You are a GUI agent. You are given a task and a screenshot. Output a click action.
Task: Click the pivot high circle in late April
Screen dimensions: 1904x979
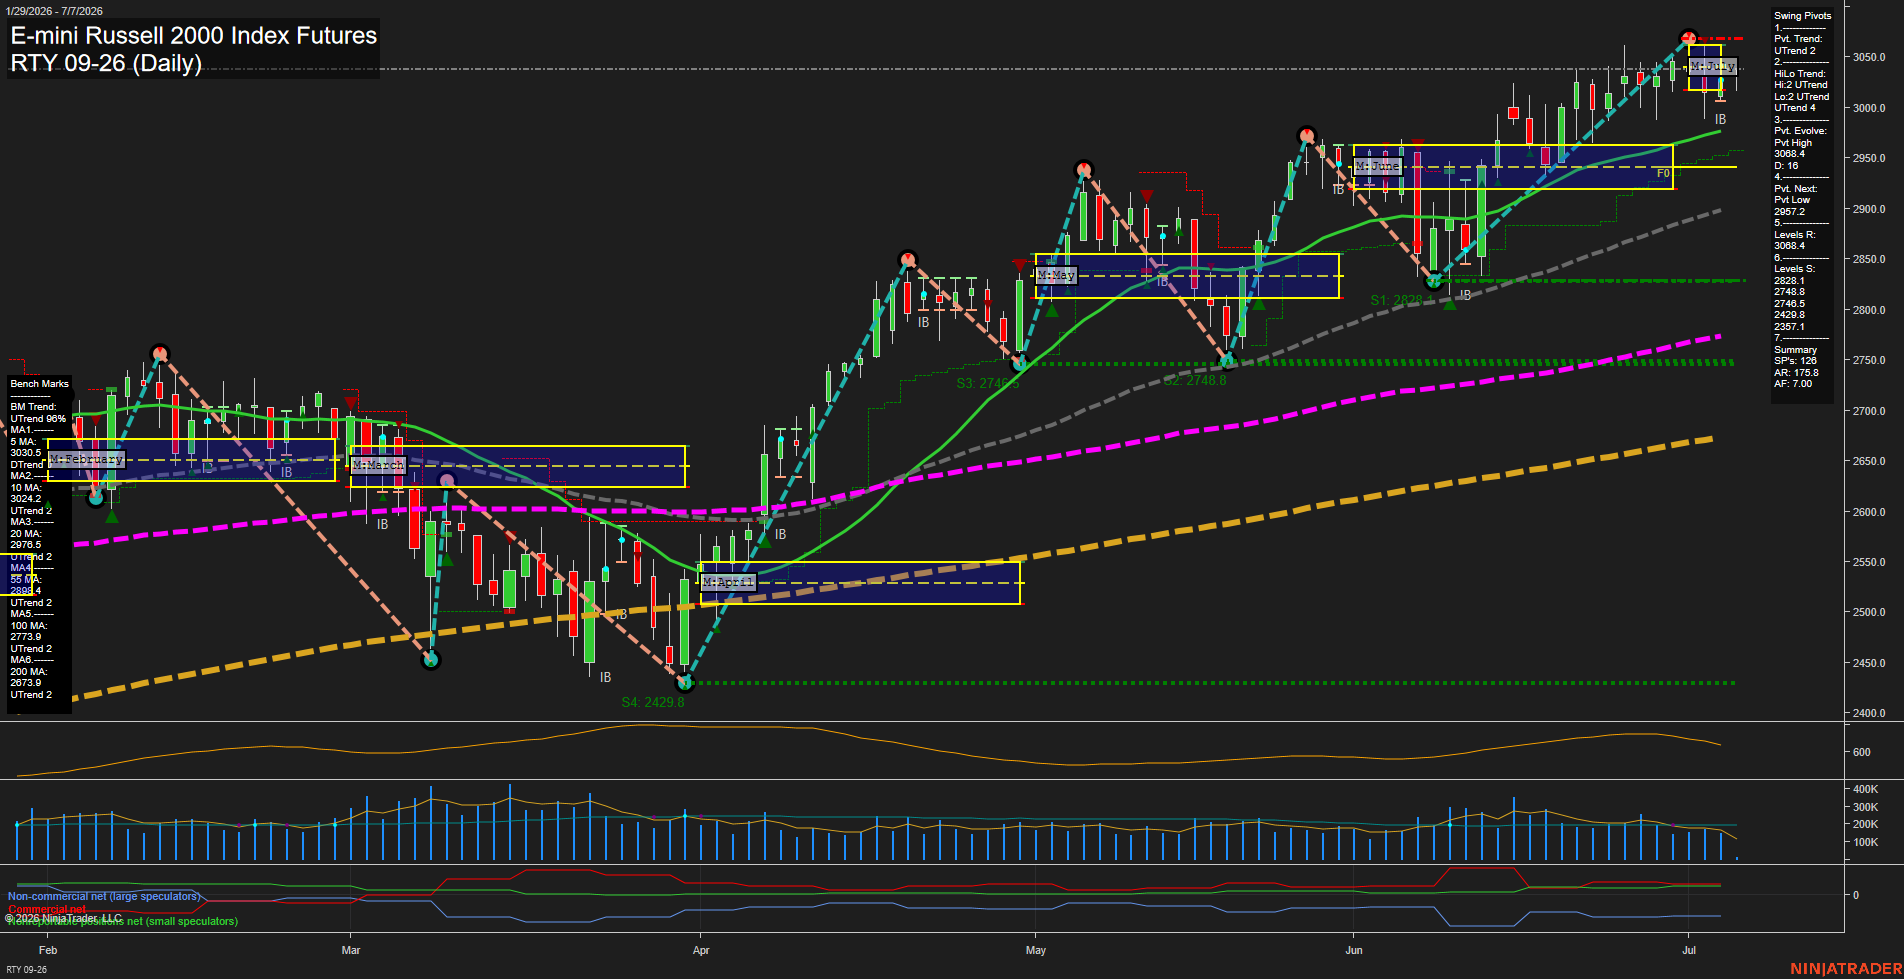[908, 259]
